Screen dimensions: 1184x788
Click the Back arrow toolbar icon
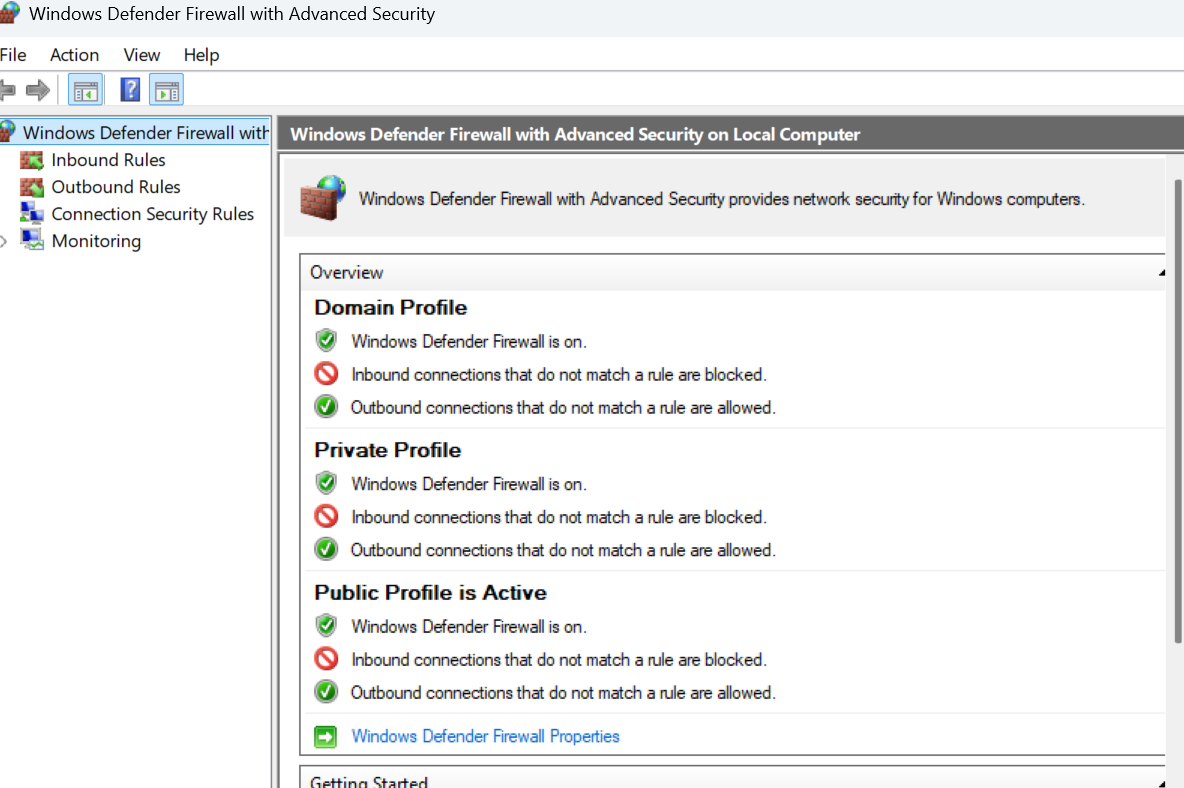click(x=8, y=90)
